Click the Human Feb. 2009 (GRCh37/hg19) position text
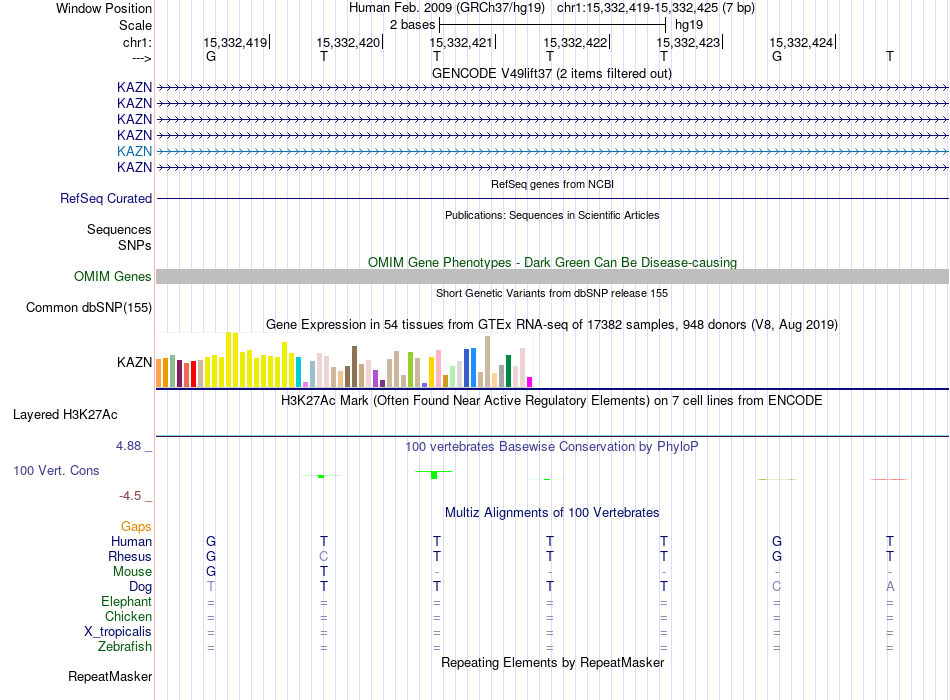This screenshot has height=700, width=950. click(447, 8)
